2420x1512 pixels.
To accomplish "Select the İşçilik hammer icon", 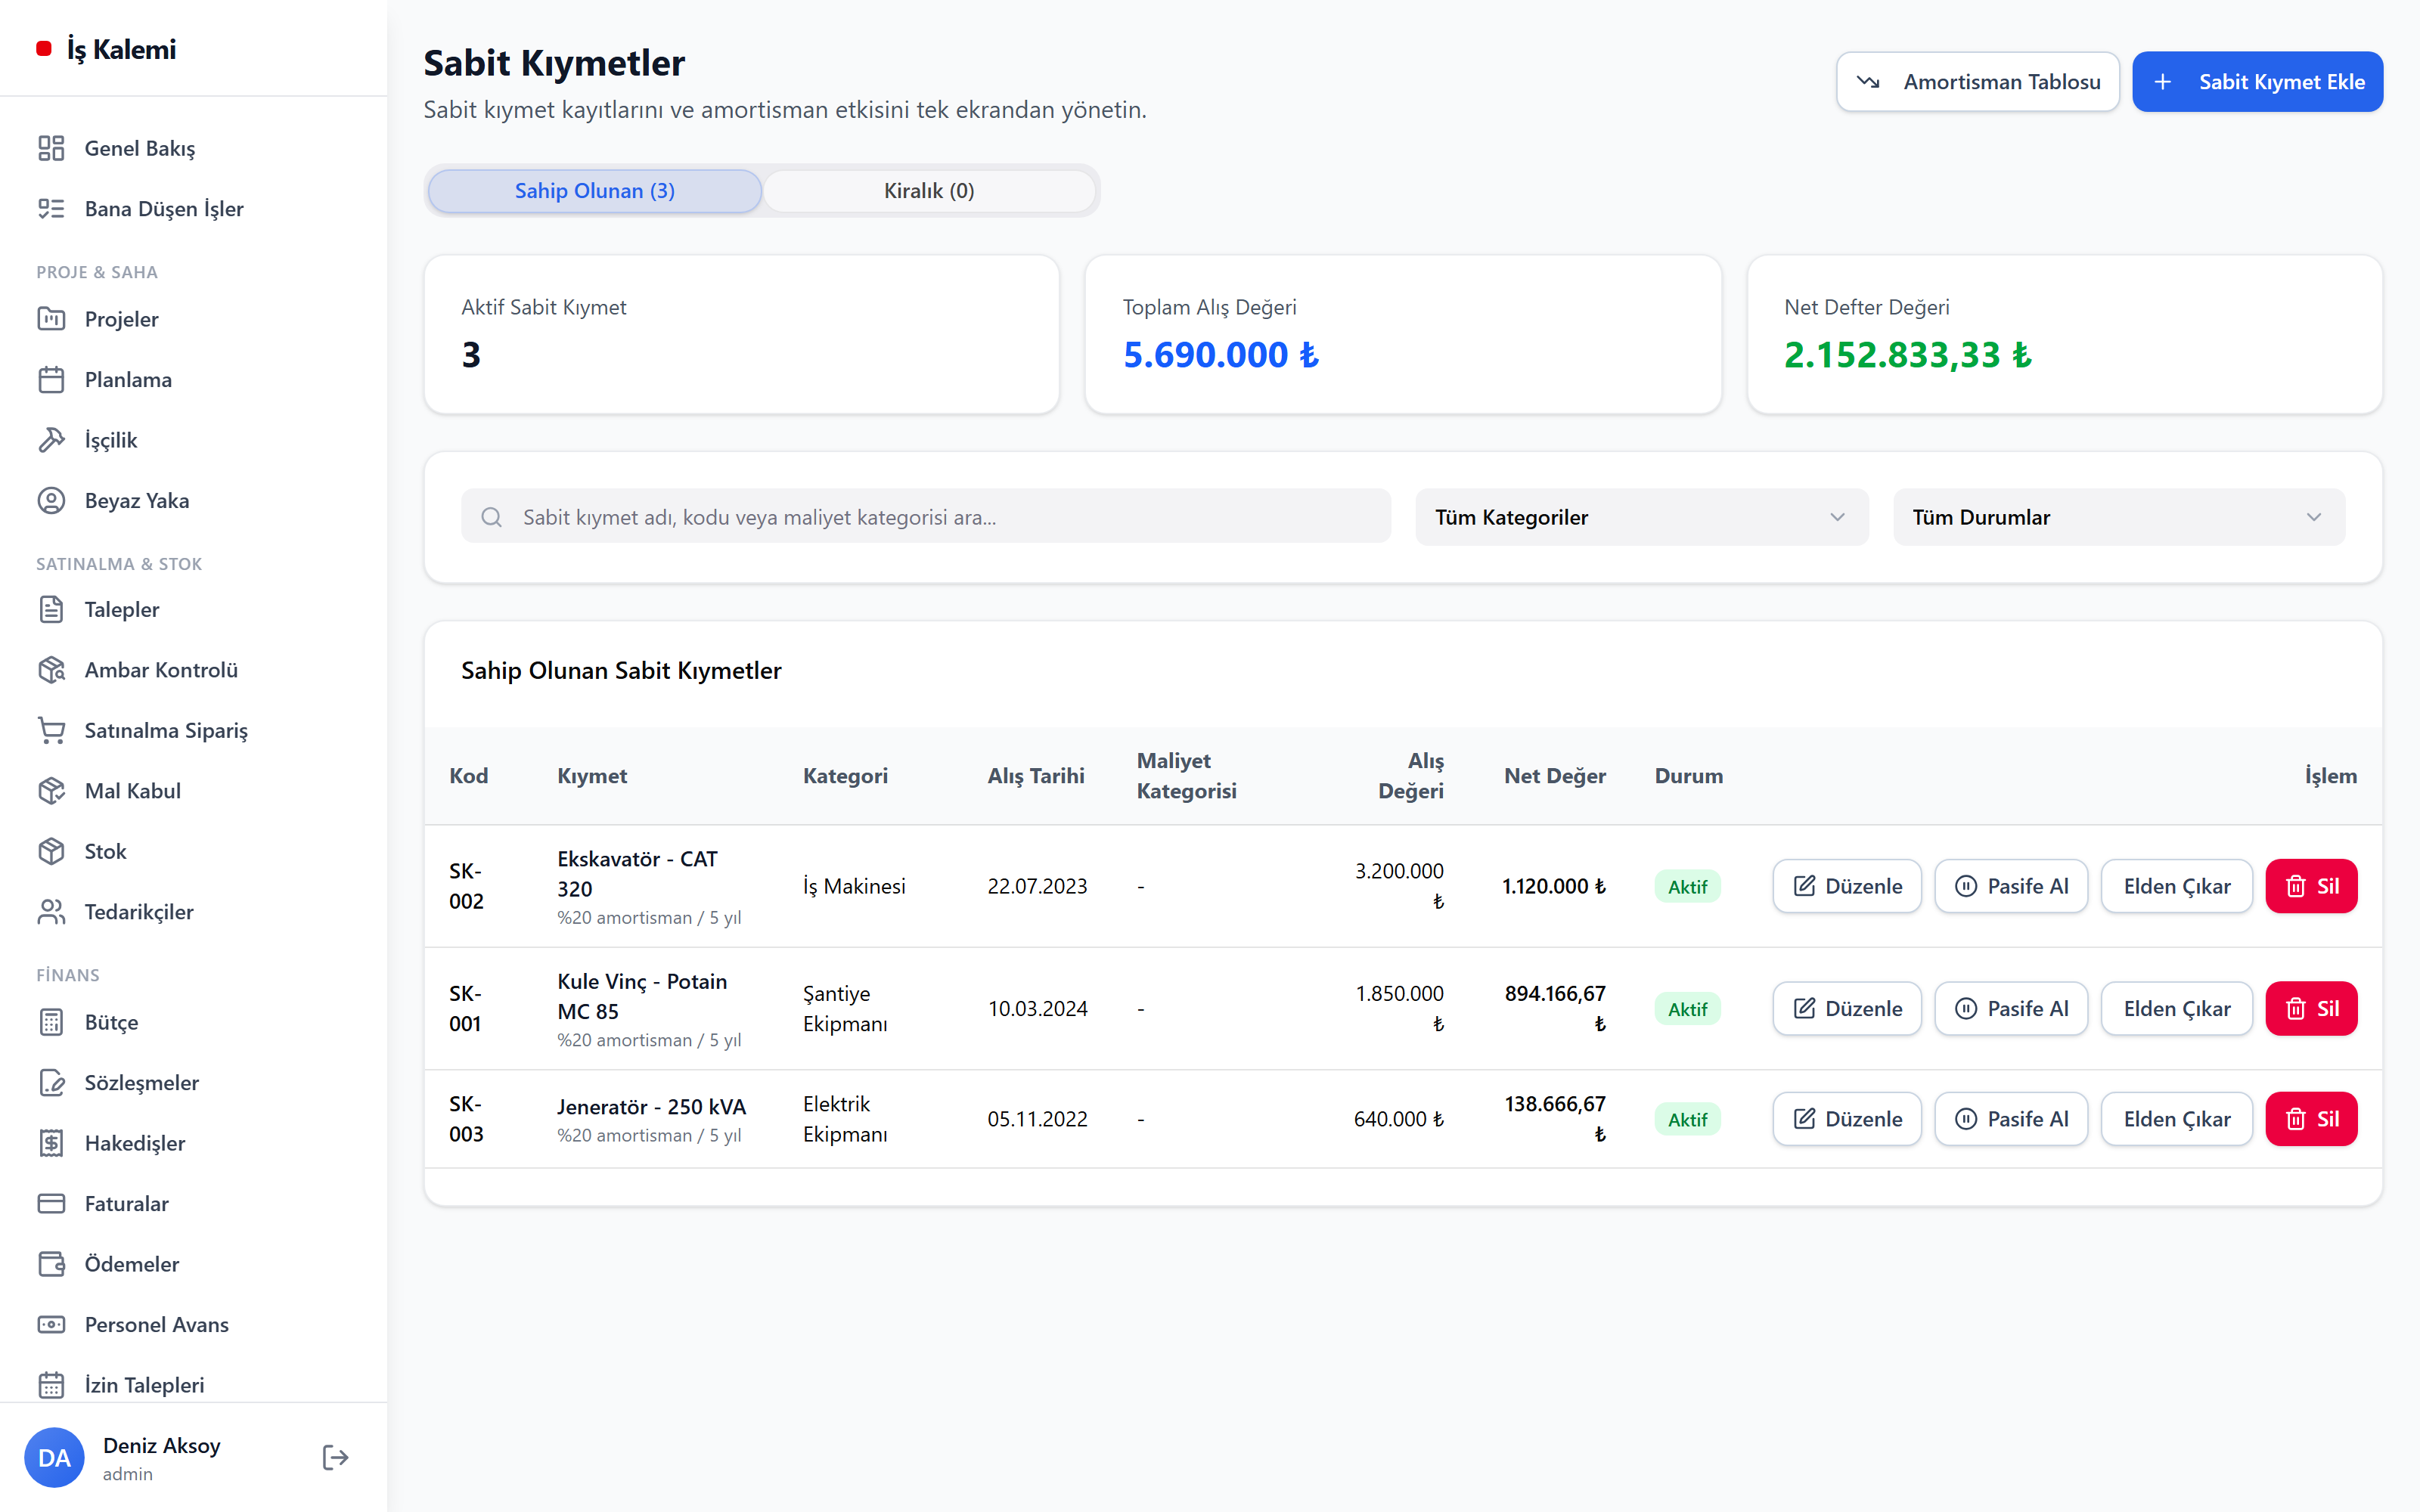I will click(51, 440).
